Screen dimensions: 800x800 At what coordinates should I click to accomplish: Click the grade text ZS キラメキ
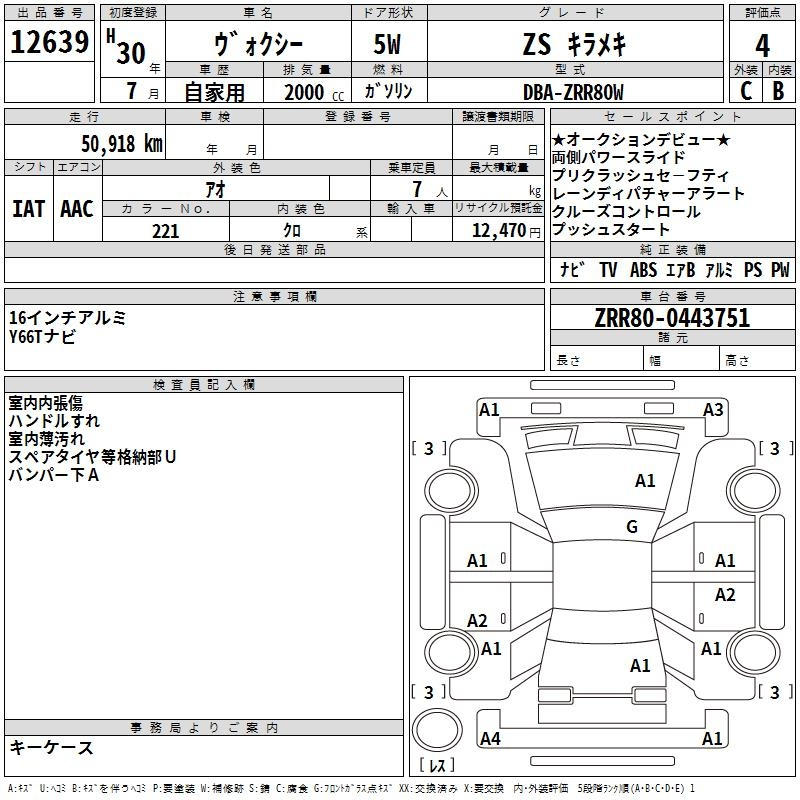(x=574, y=44)
